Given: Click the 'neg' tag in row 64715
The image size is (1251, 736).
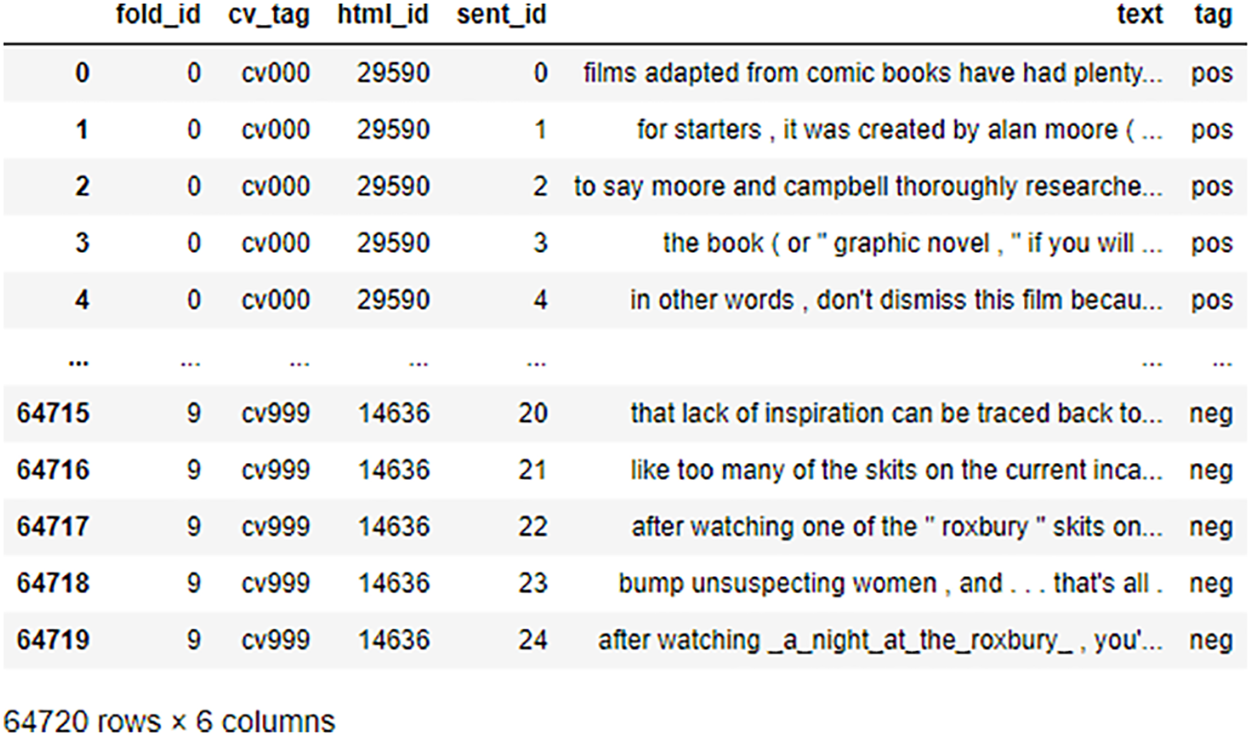Looking at the screenshot, I should (1212, 413).
